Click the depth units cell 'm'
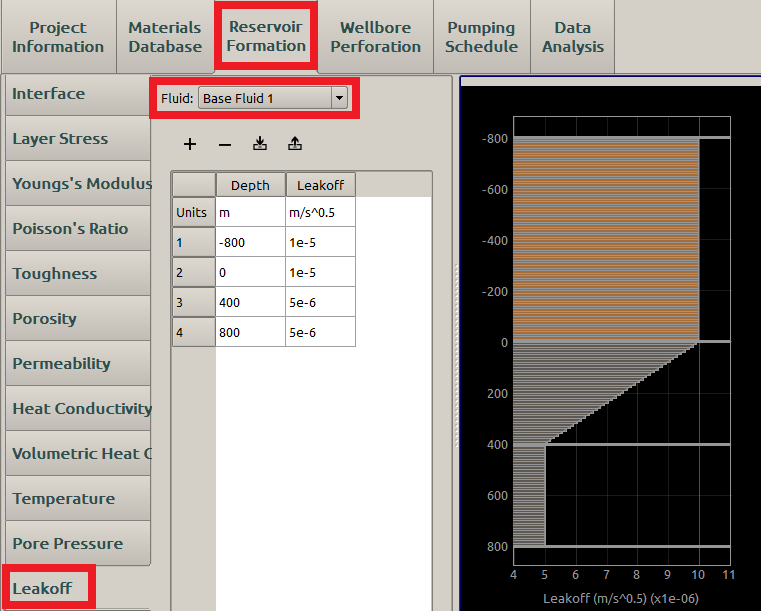This screenshot has height=611, width=761. pos(250,212)
